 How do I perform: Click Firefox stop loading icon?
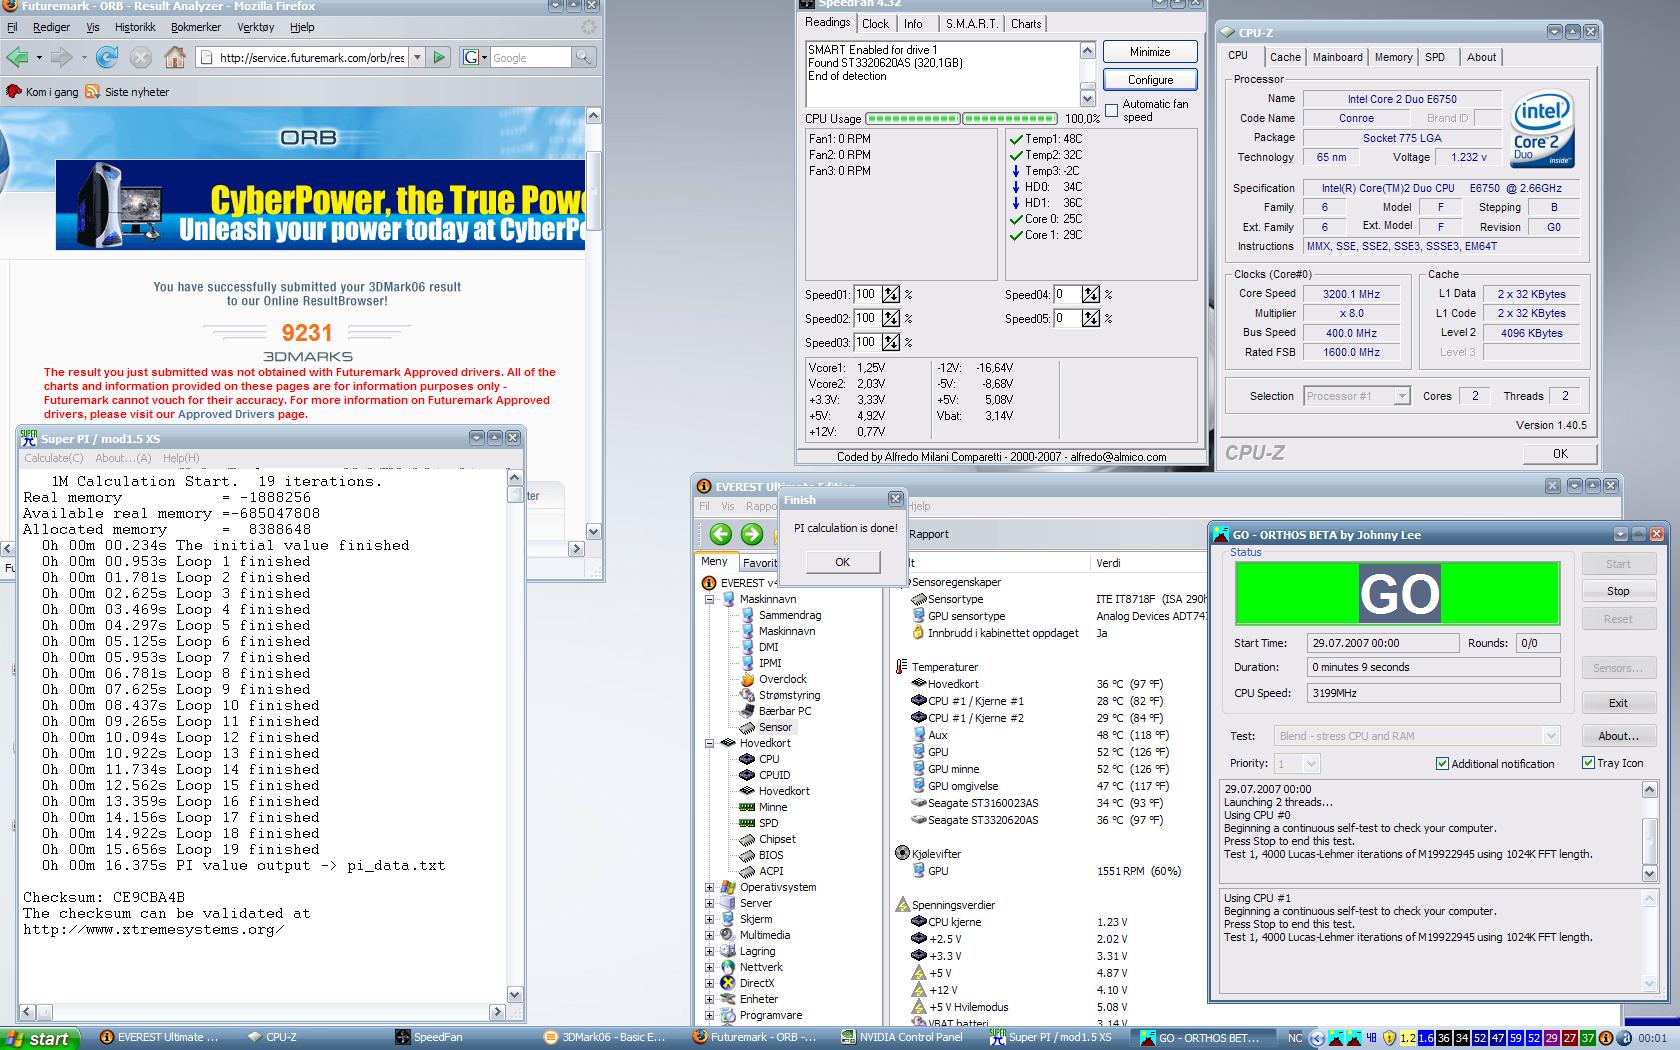pyautogui.click(x=141, y=57)
